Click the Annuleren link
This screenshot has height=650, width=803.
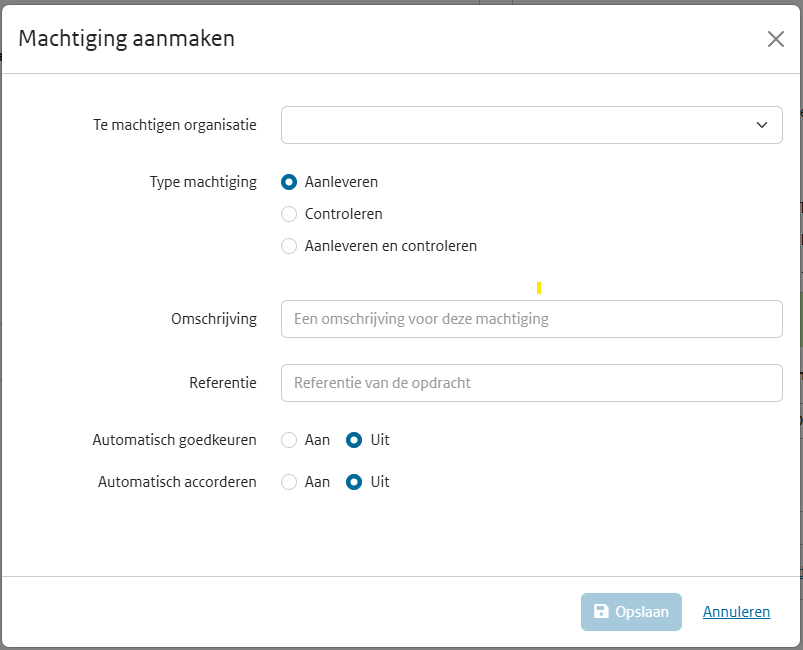736,612
